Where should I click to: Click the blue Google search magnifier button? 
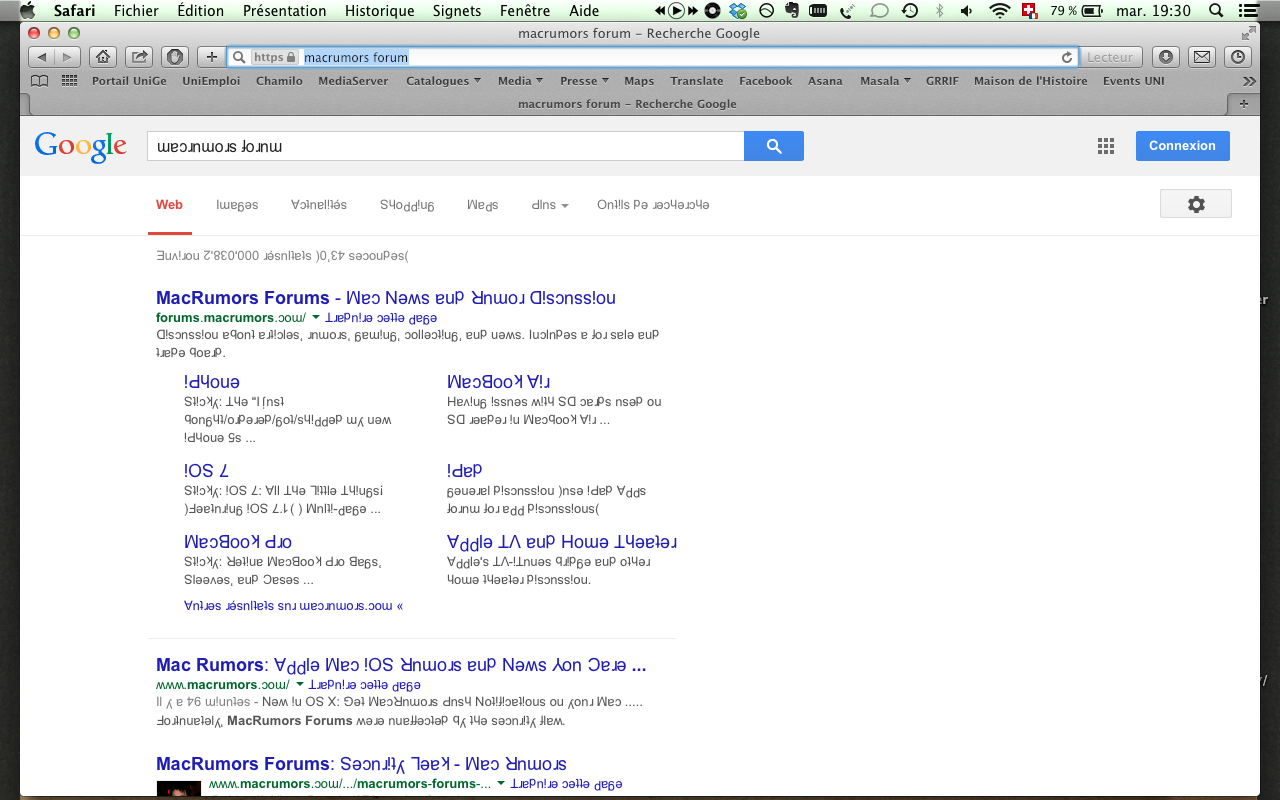click(774, 146)
